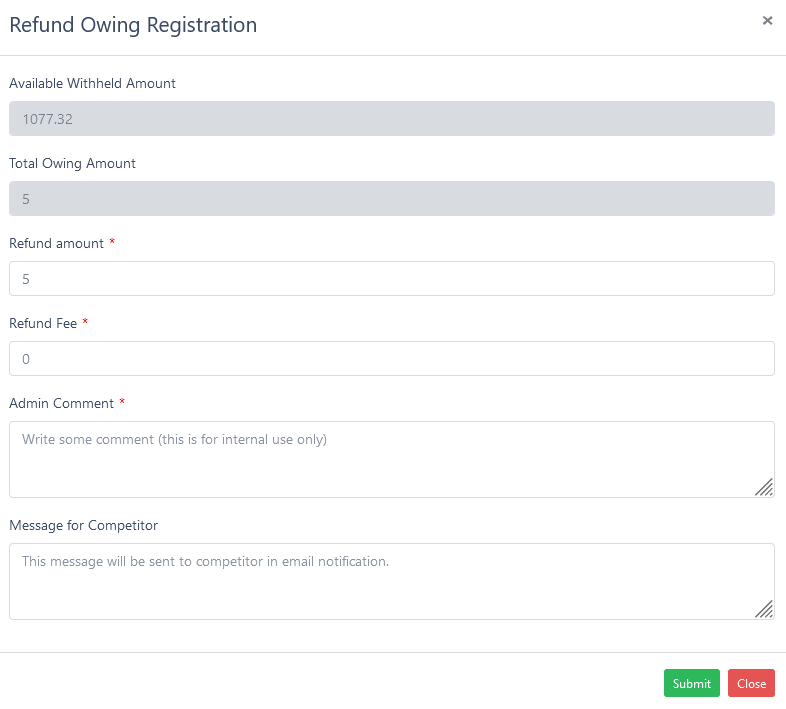
Task: Close the dialog with the X icon
Action: (x=767, y=20)
